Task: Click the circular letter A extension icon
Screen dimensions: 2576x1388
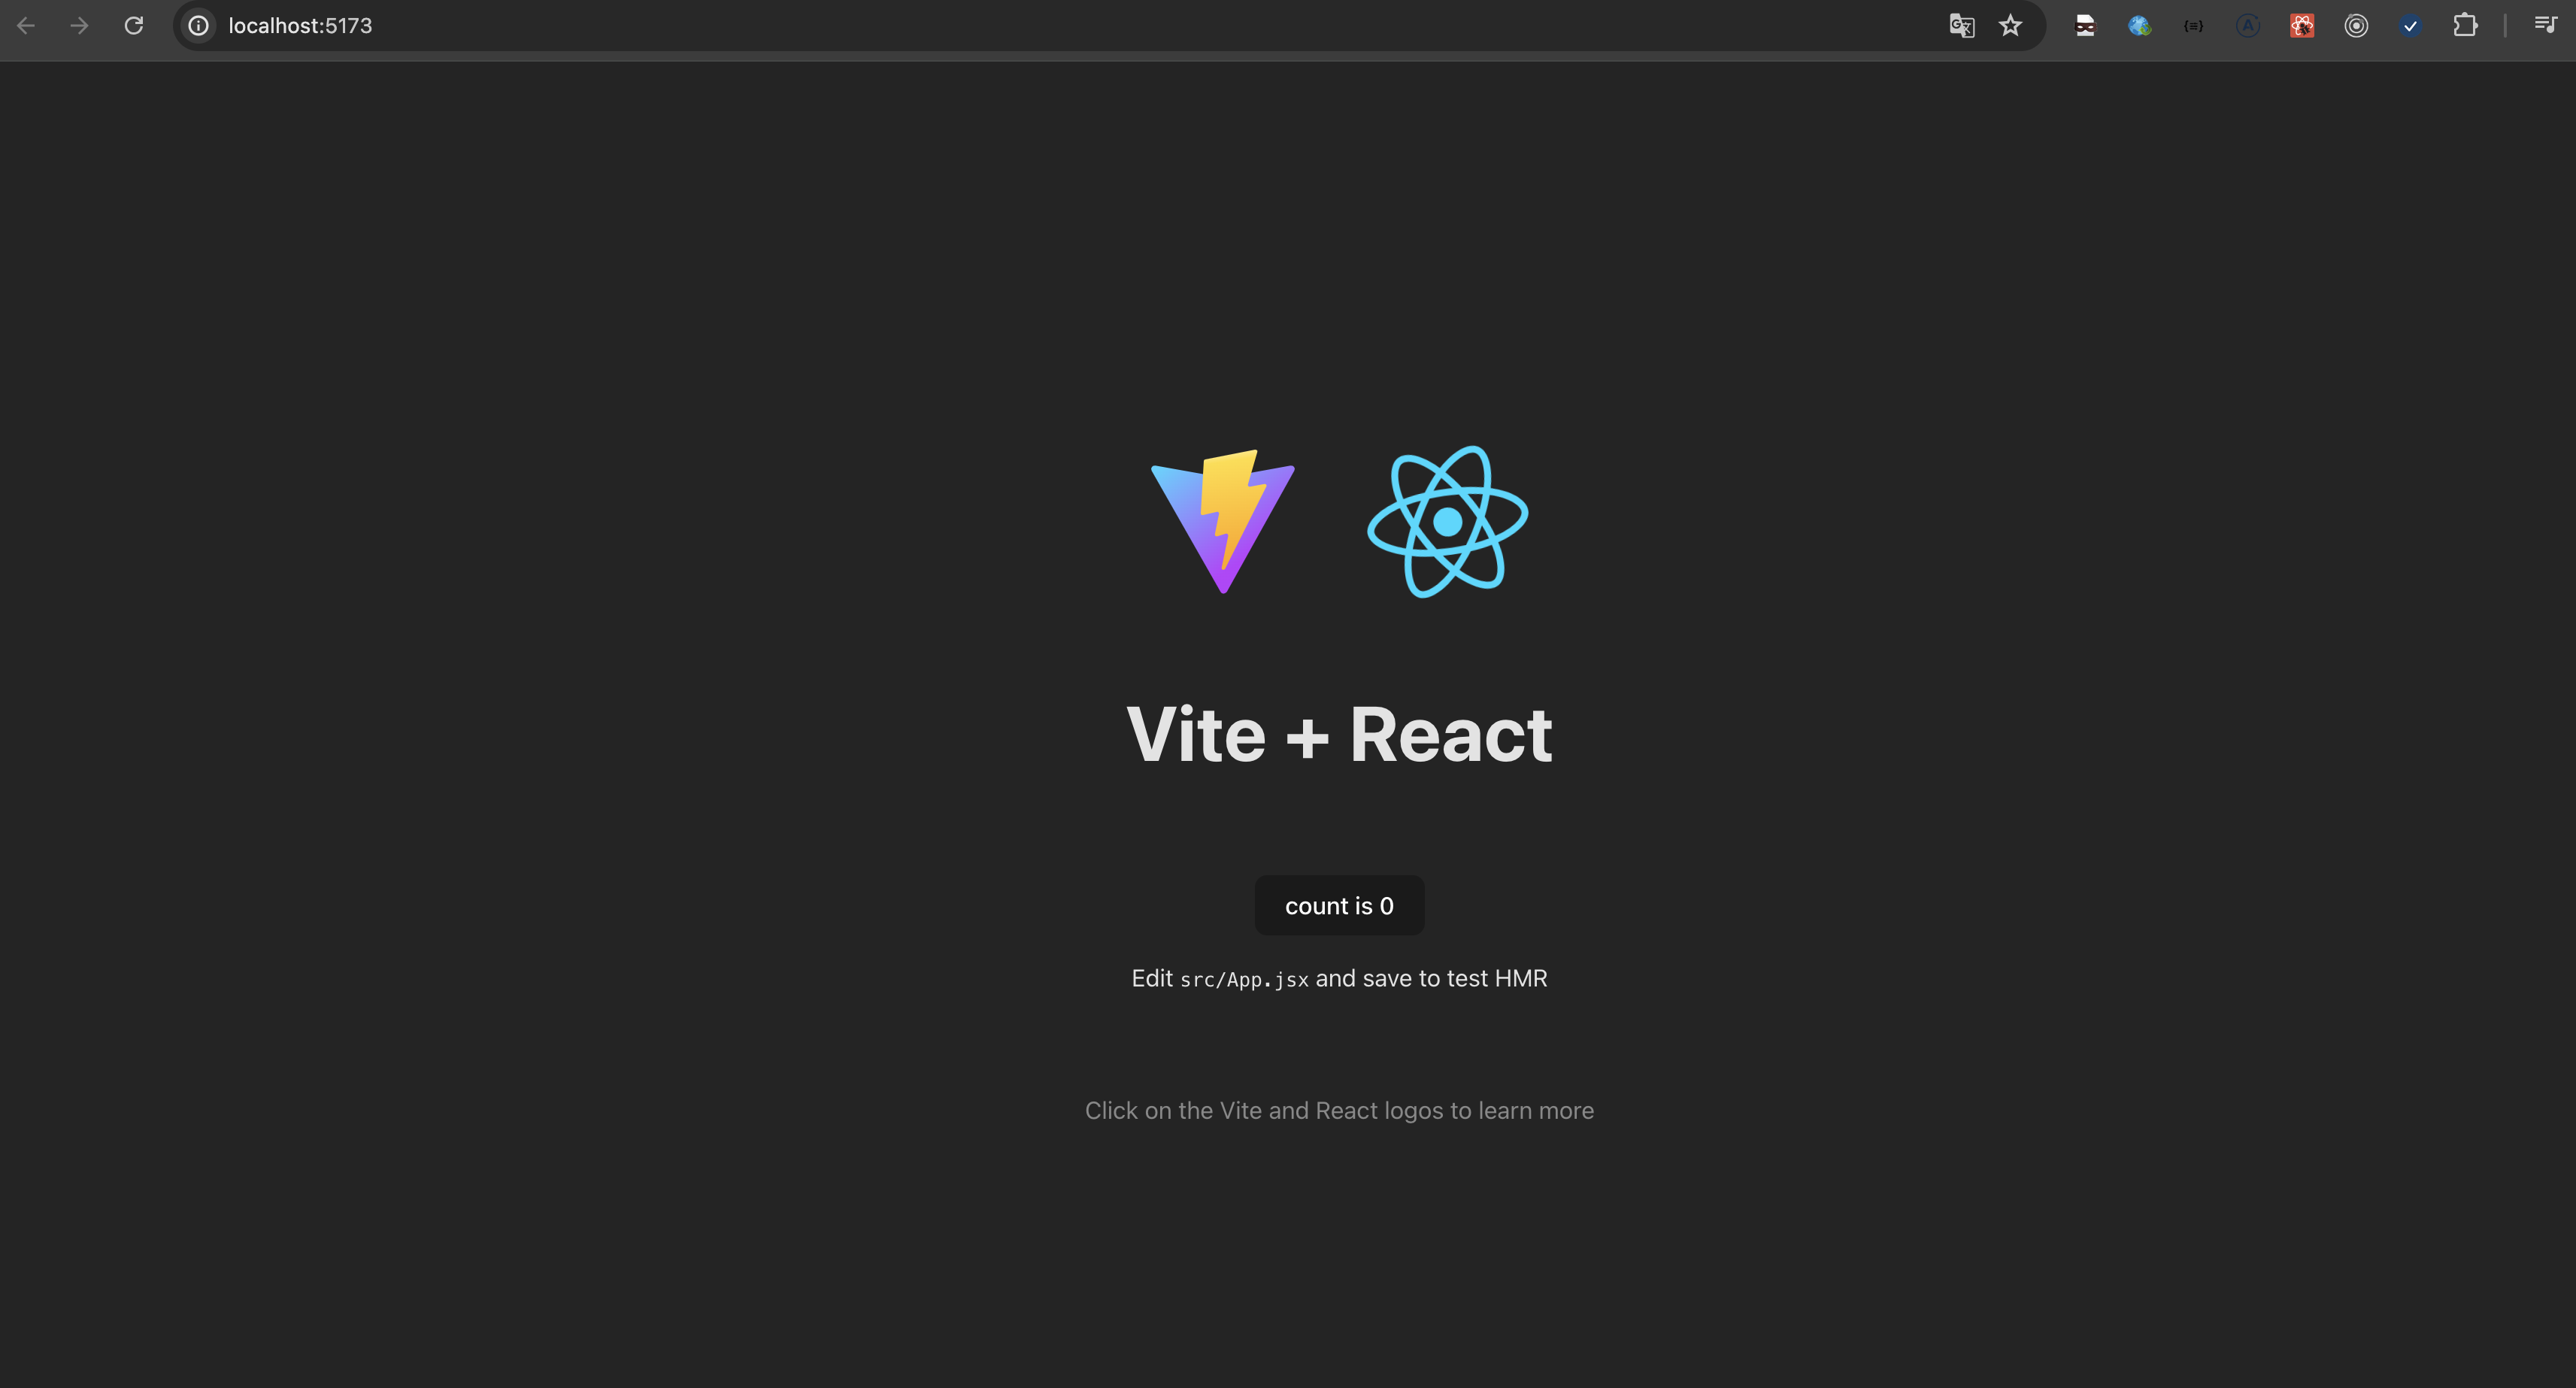Action: click(x=2247, y=26)
